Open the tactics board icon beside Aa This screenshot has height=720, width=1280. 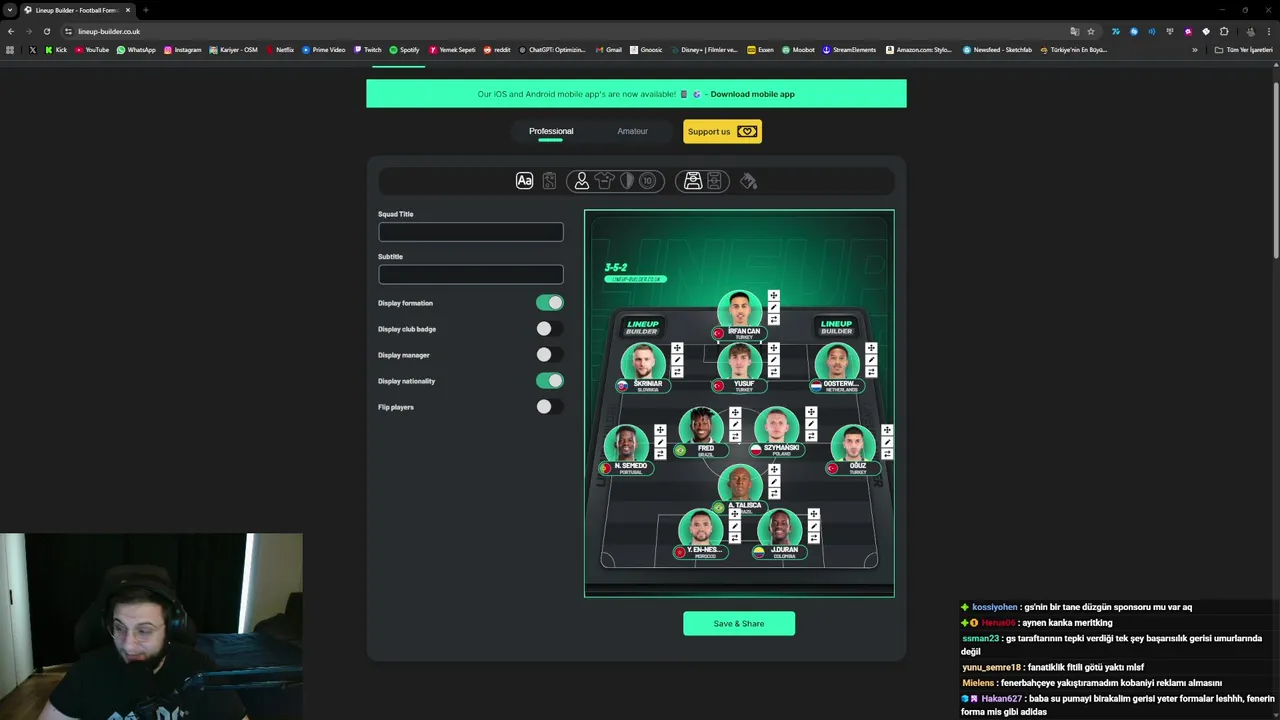[549, 181]
